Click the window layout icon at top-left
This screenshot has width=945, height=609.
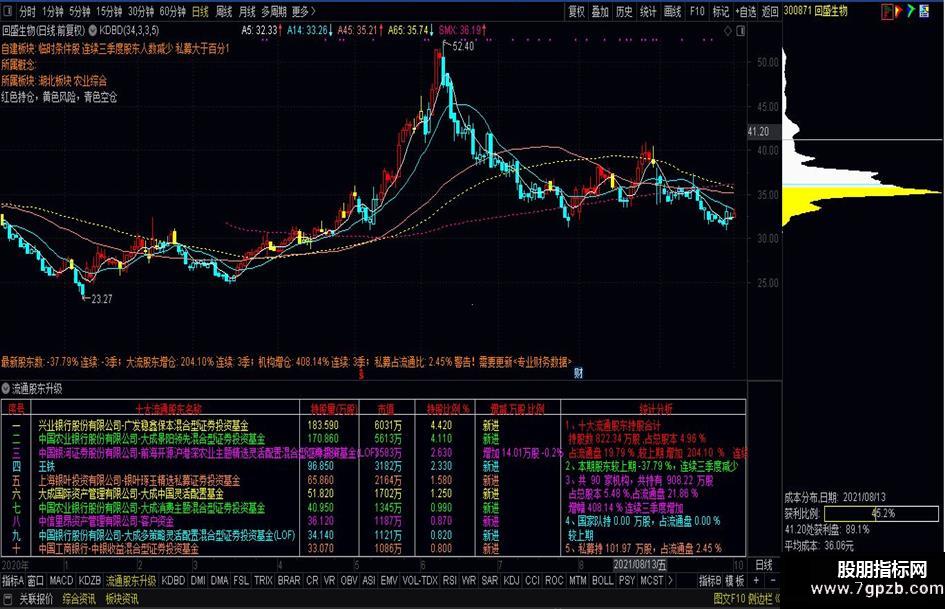(7, 11)
